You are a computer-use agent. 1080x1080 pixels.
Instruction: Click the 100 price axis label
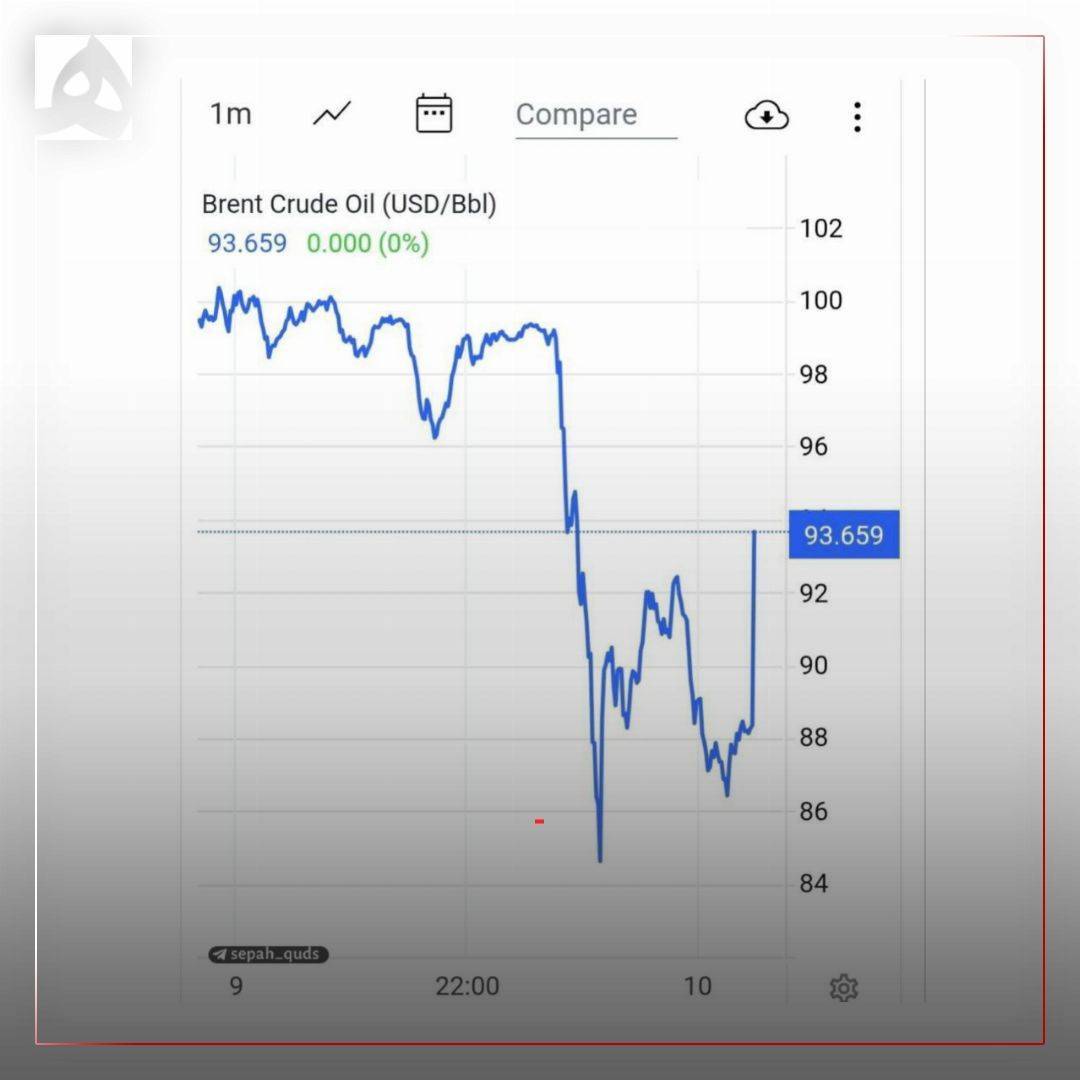point(821,300)
